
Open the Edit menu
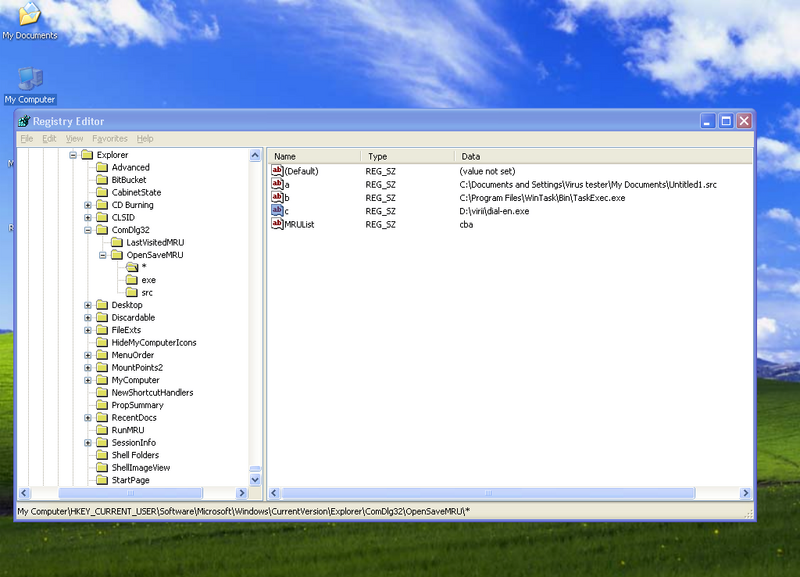[49, 138]
